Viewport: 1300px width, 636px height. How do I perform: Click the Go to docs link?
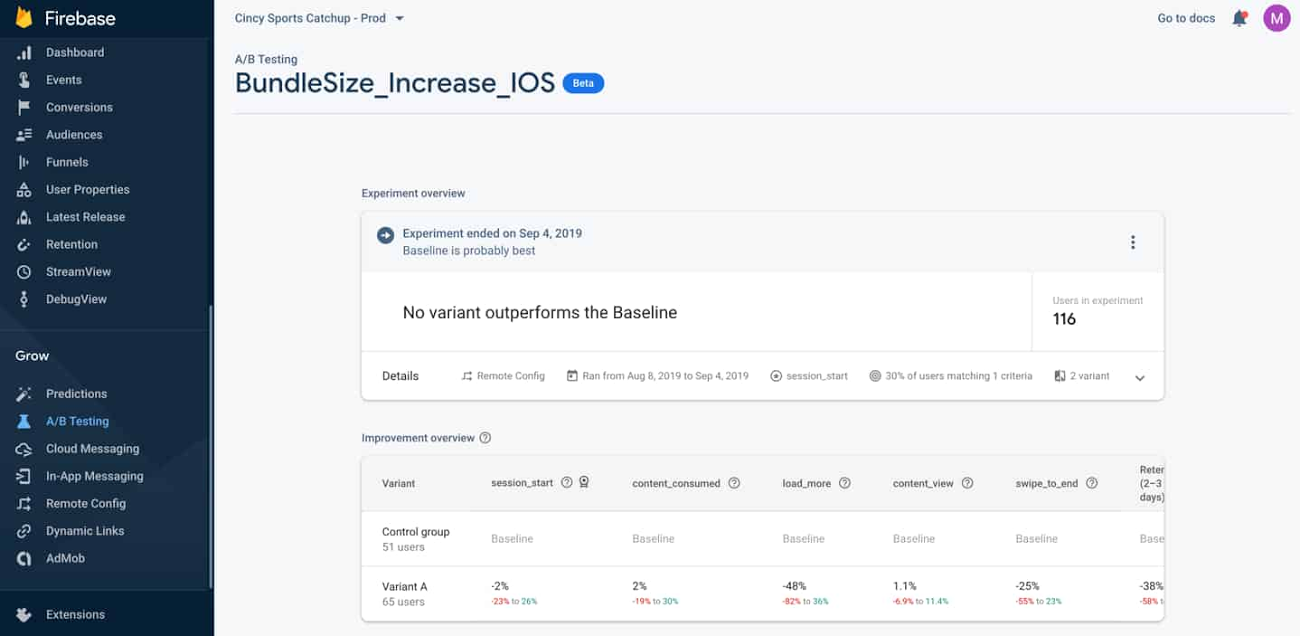(1186, 18)
